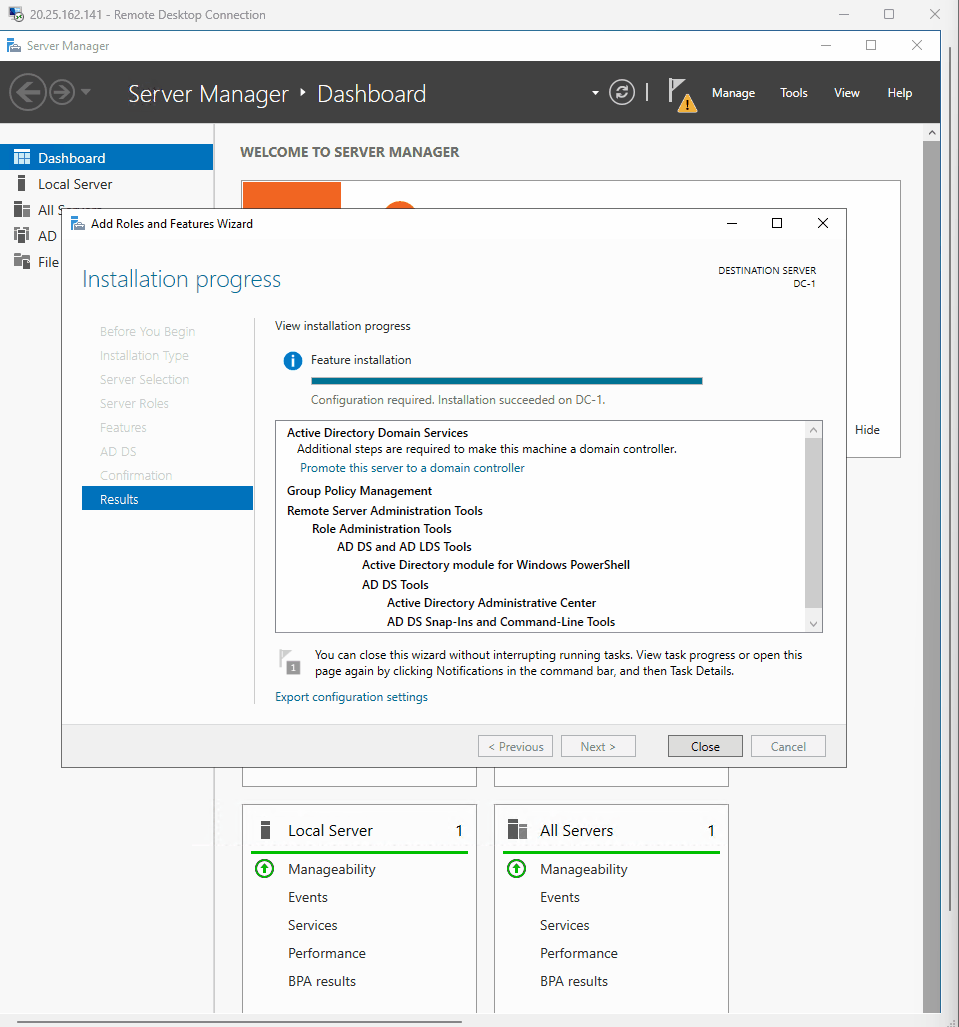Open the Help menu
This screenshot has width=959, height=1027.
pos(899,93)
